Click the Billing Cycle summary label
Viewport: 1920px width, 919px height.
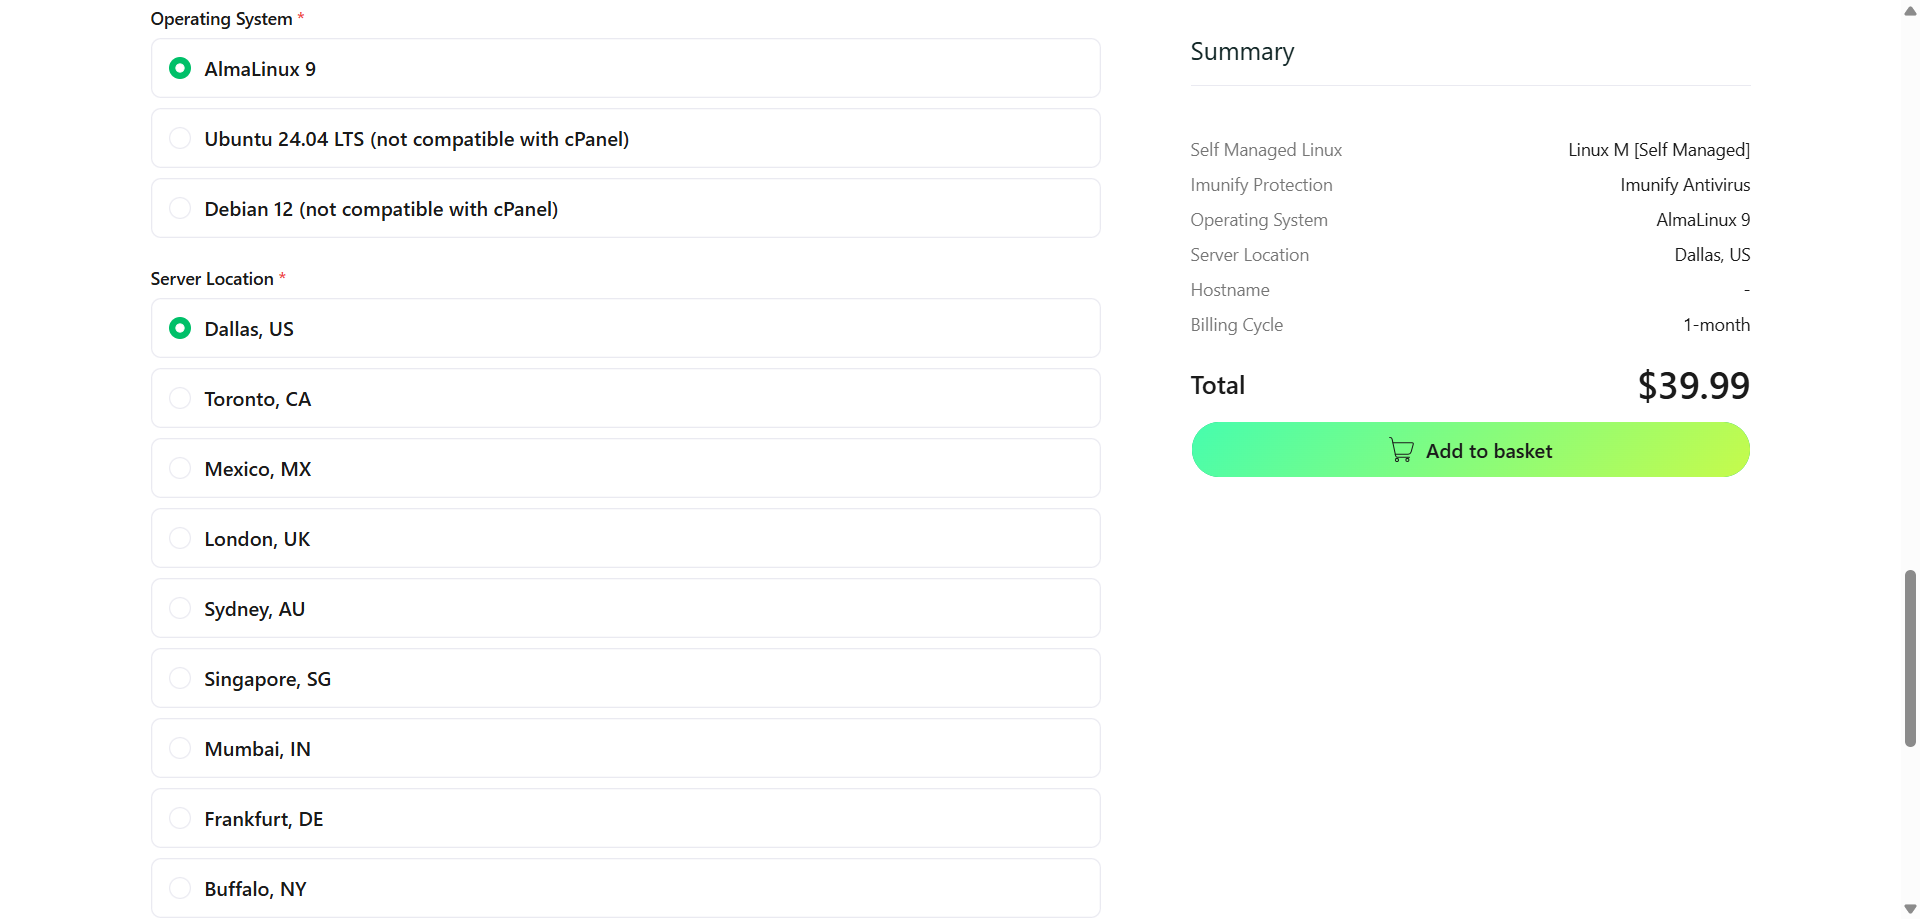coord(1236,325)
